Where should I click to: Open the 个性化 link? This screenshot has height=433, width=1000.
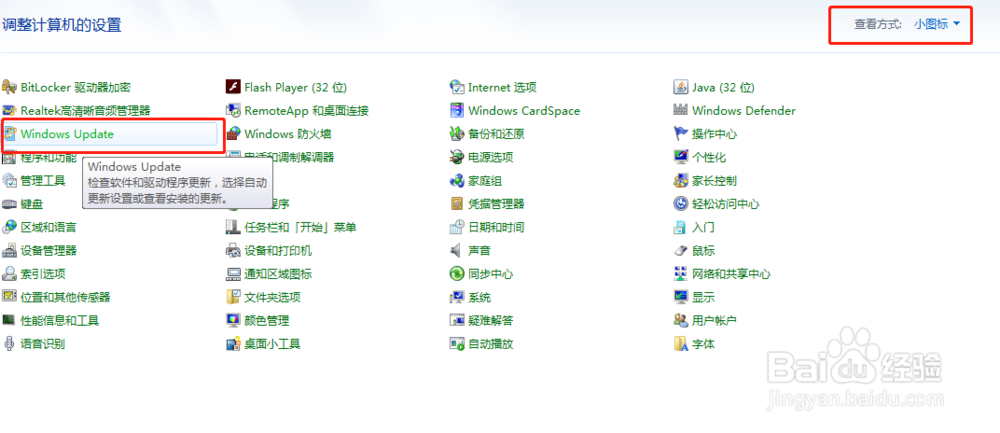click(x=709, y=158)
